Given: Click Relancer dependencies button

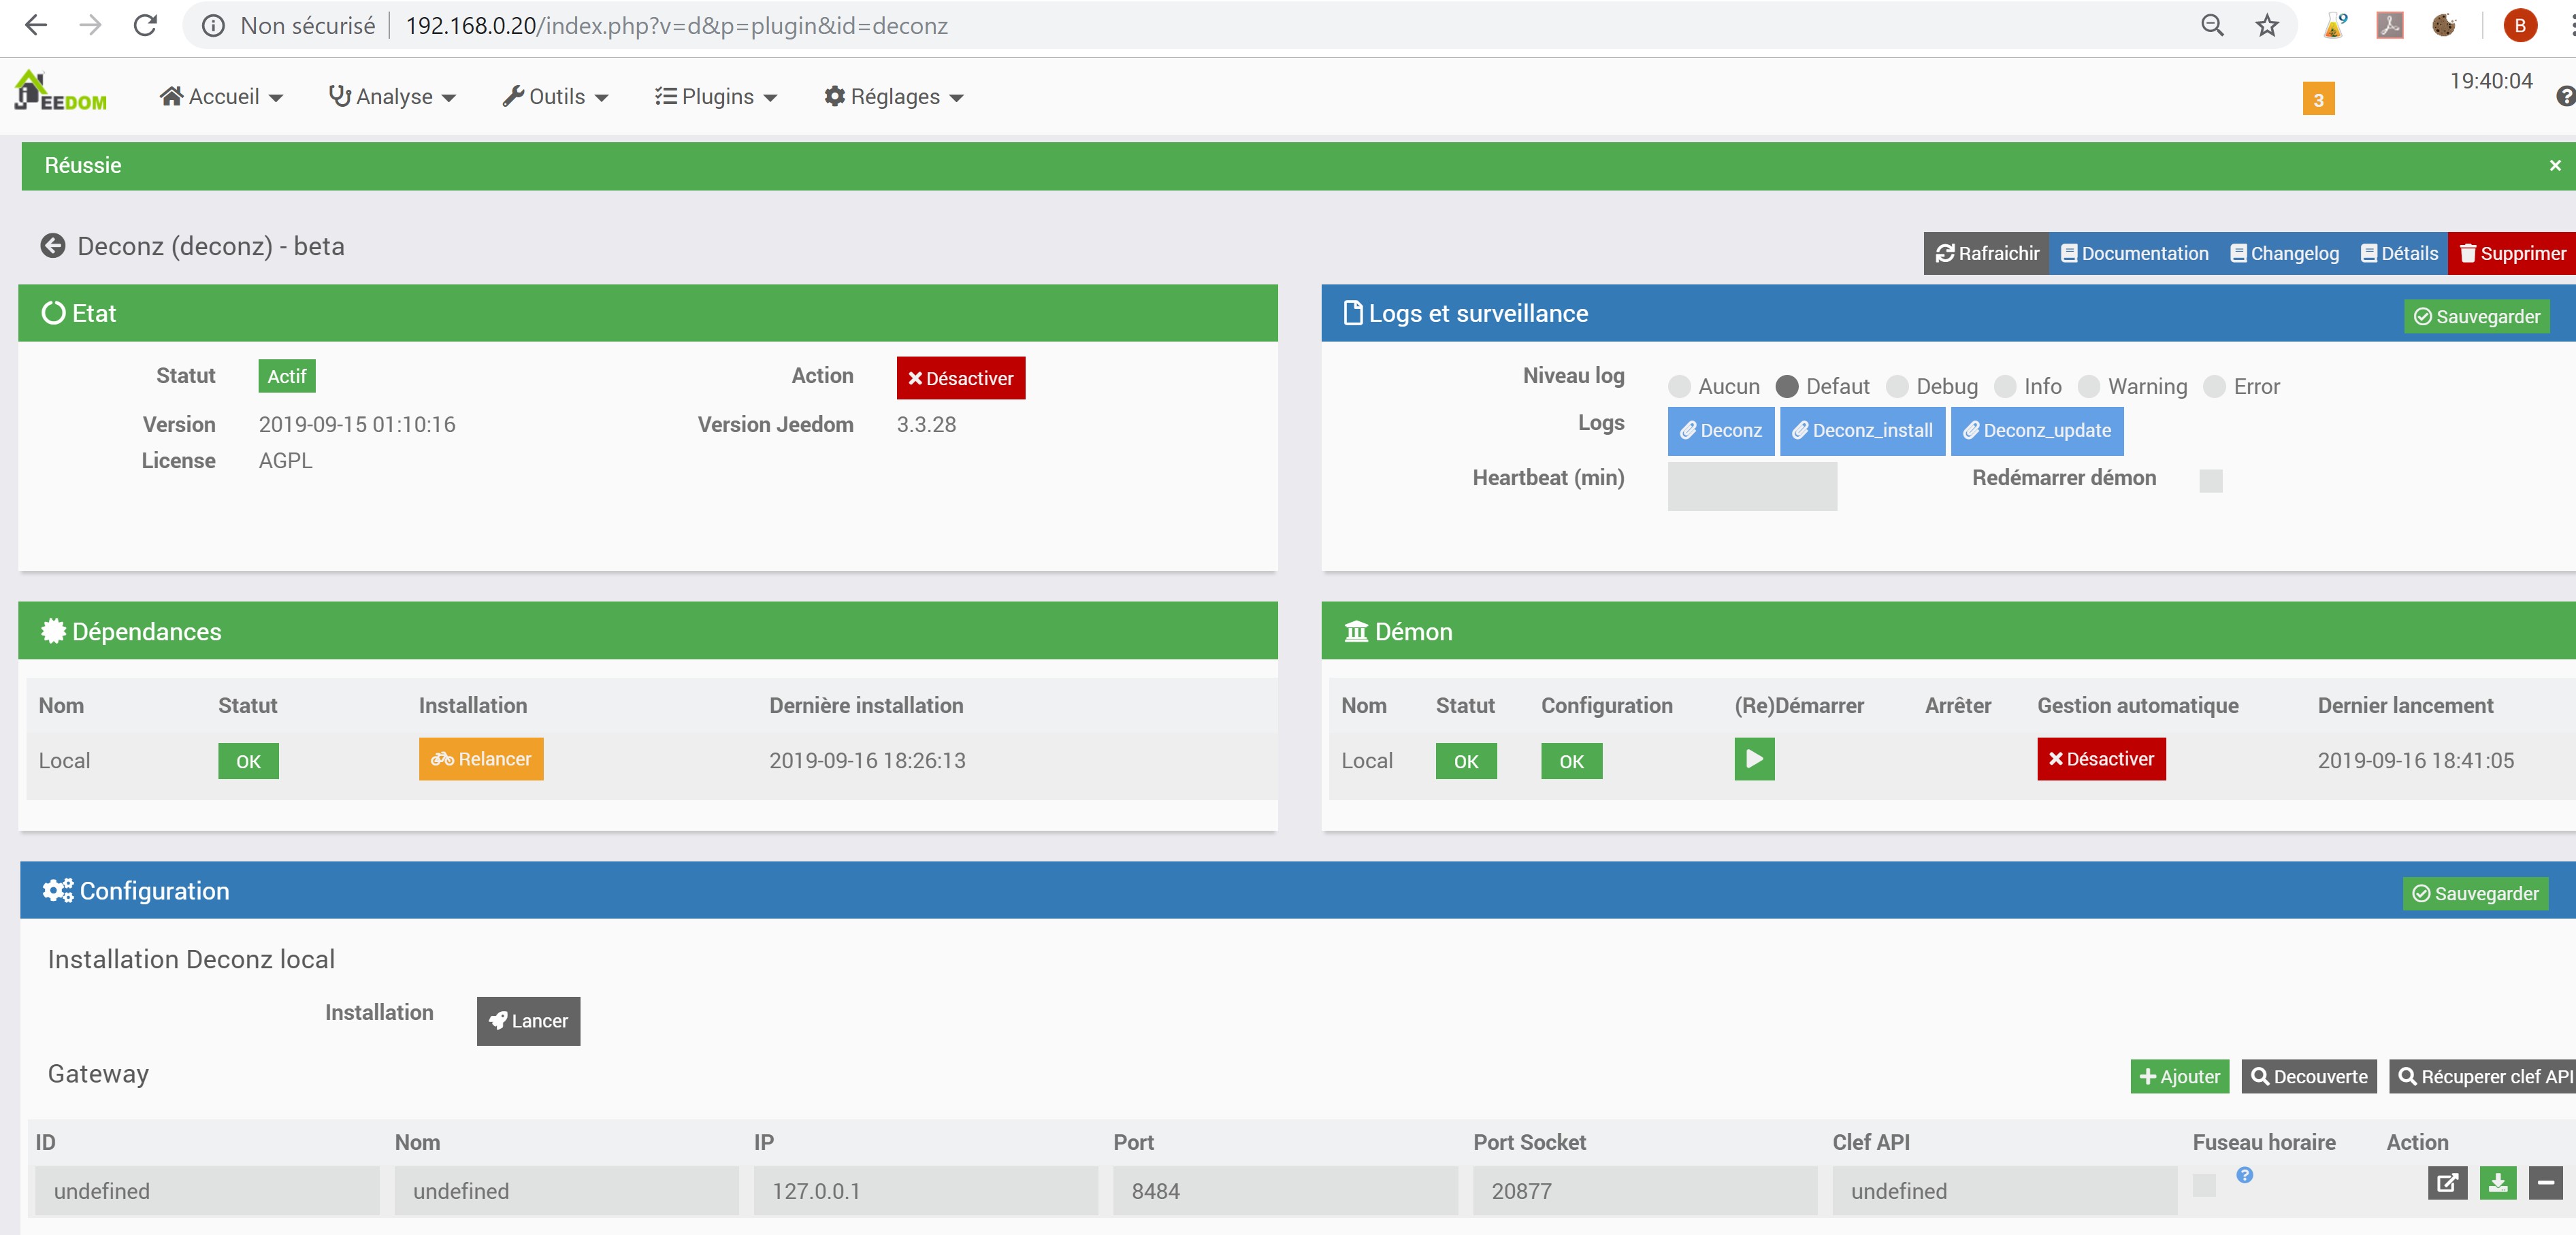Looking at the screenshot, I should tap(481, 759).
